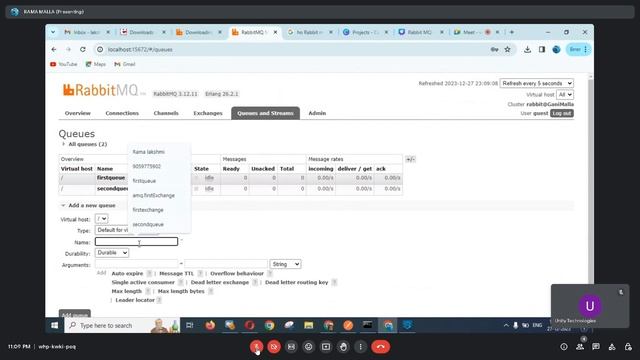
Task: Open help icon next to Leader locator
Action: (159, 300)
